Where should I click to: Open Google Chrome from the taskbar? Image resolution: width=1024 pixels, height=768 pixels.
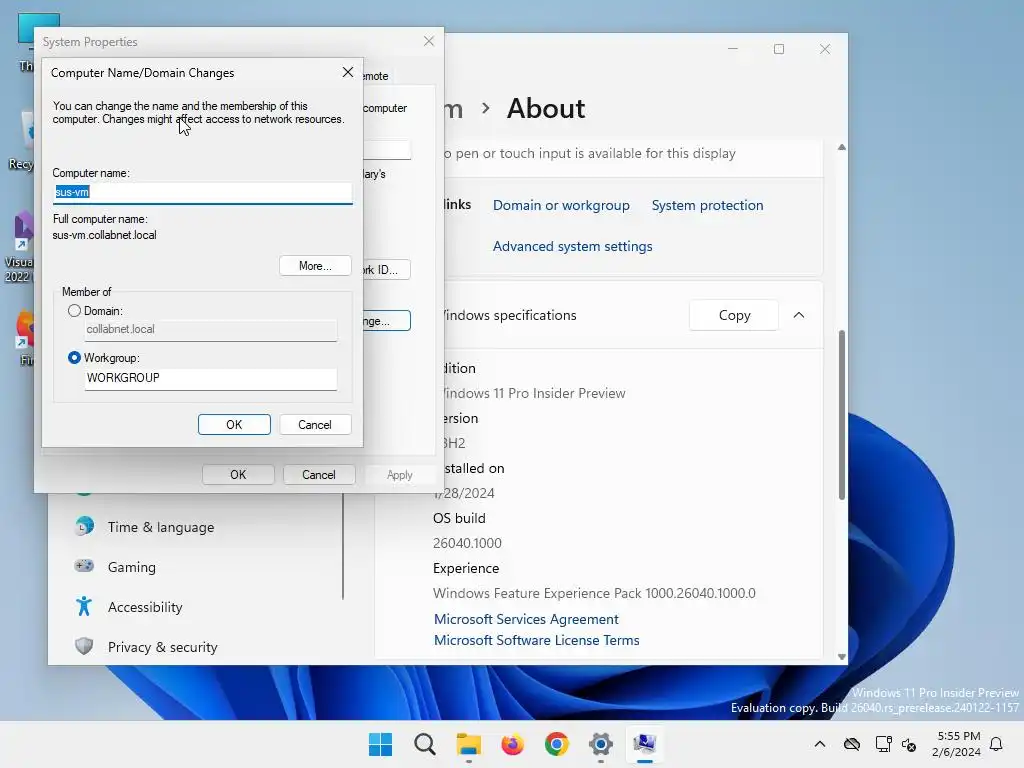click(x=556, y=744)
